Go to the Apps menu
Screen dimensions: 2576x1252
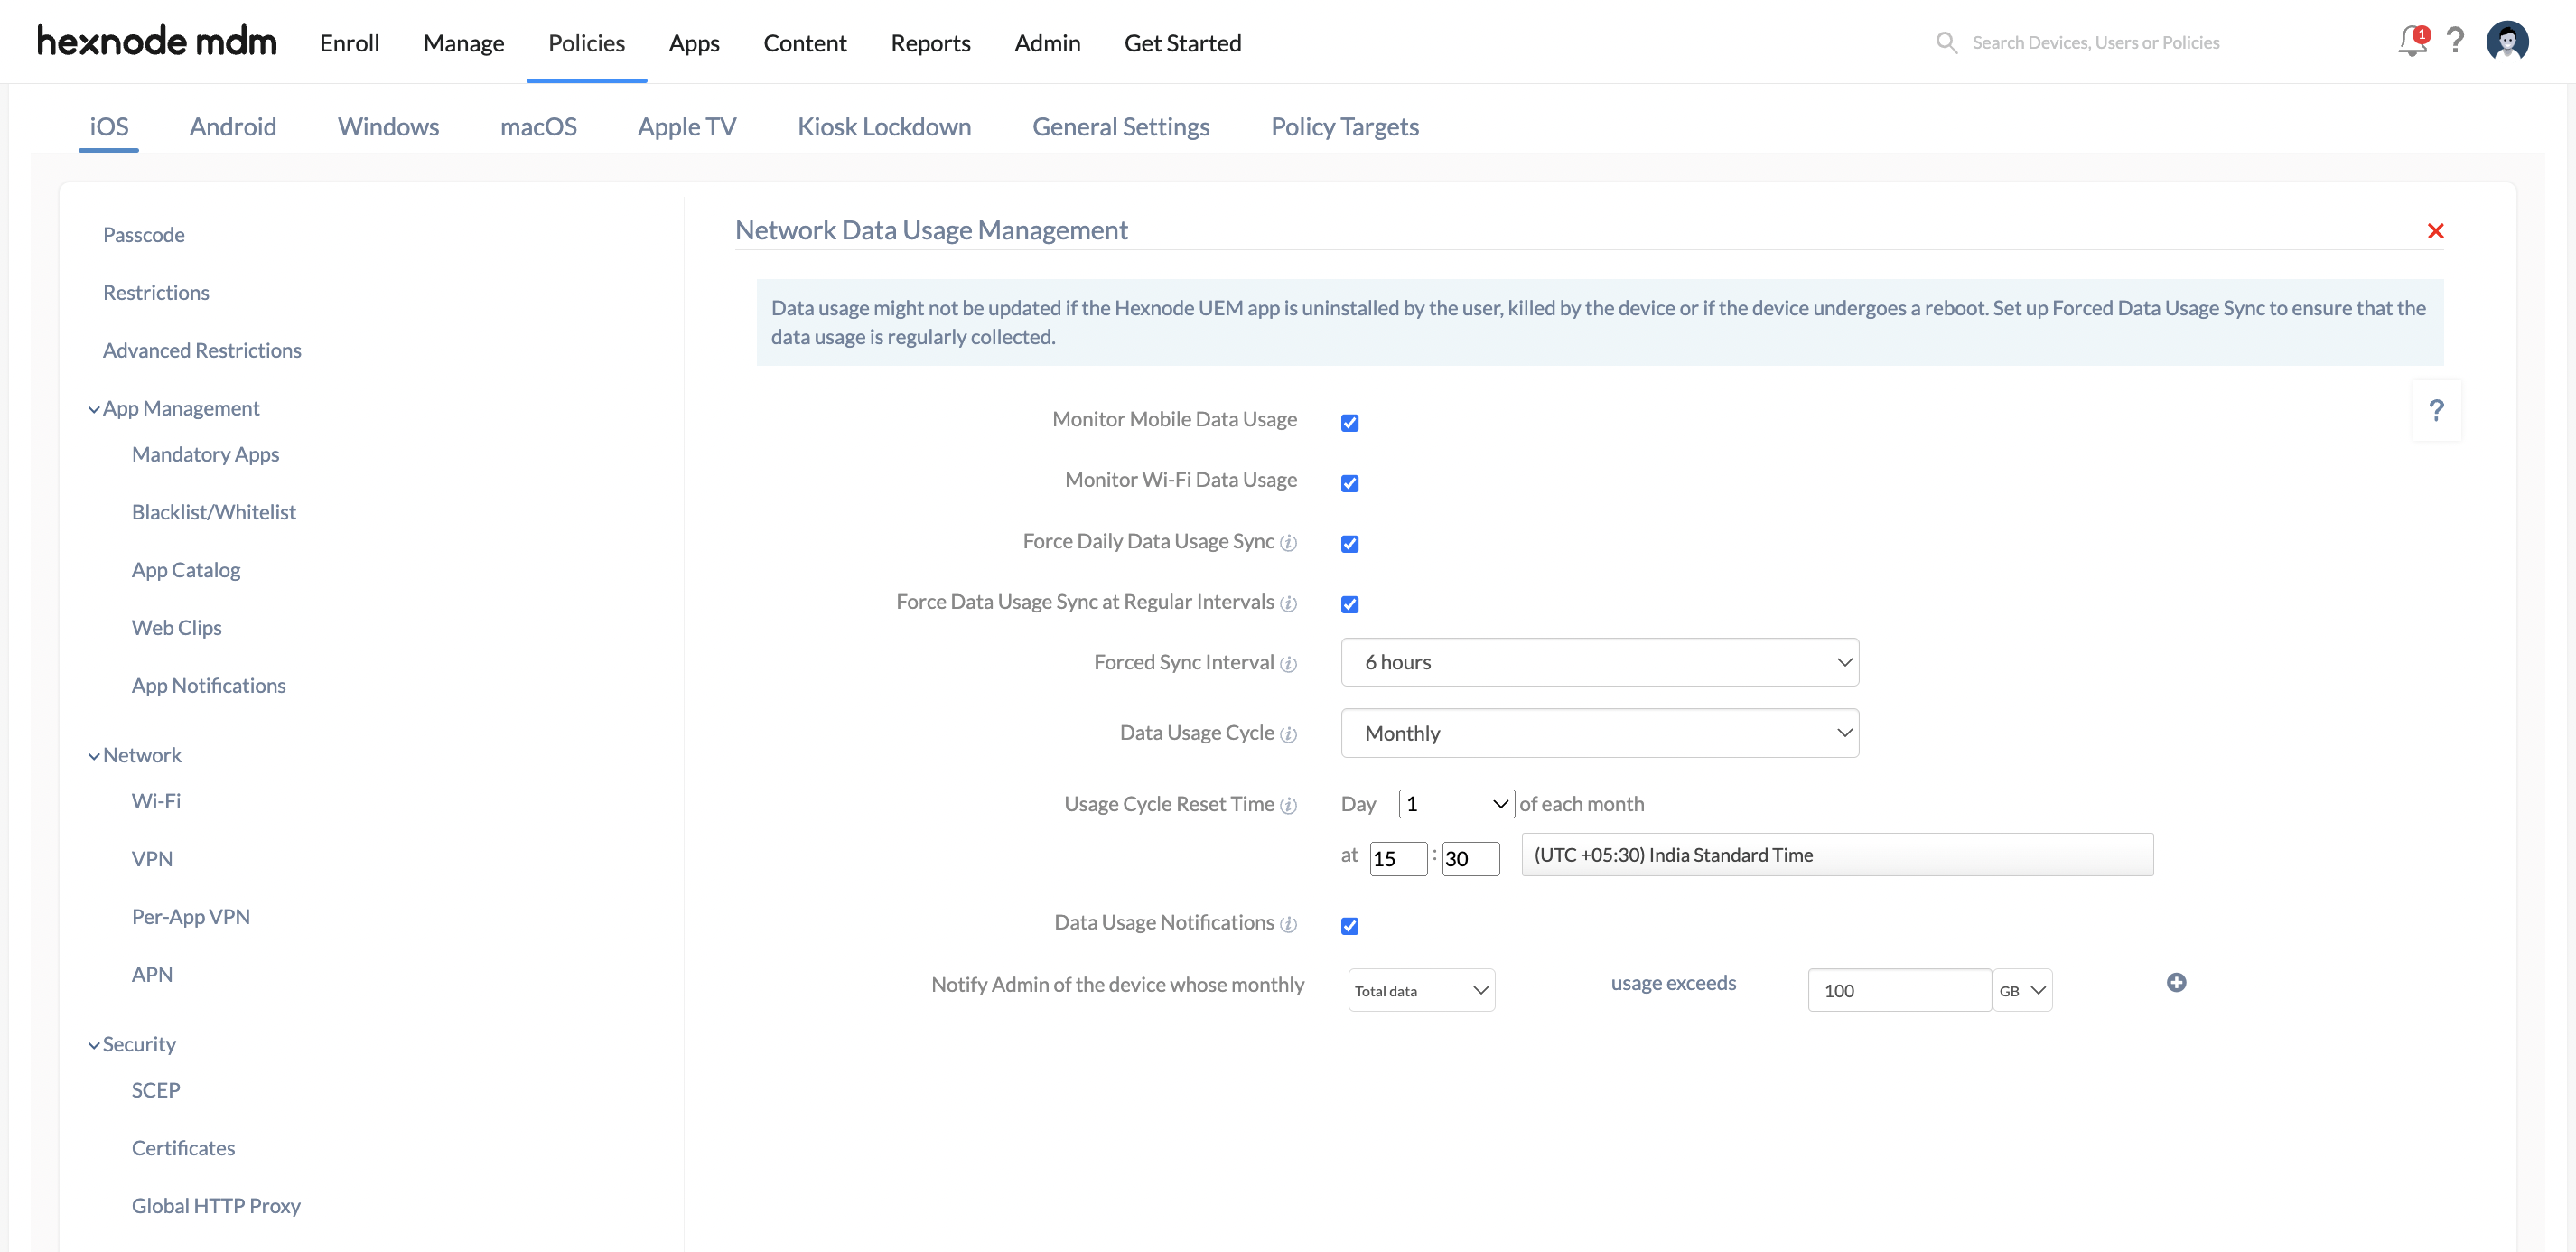(694, 43)
